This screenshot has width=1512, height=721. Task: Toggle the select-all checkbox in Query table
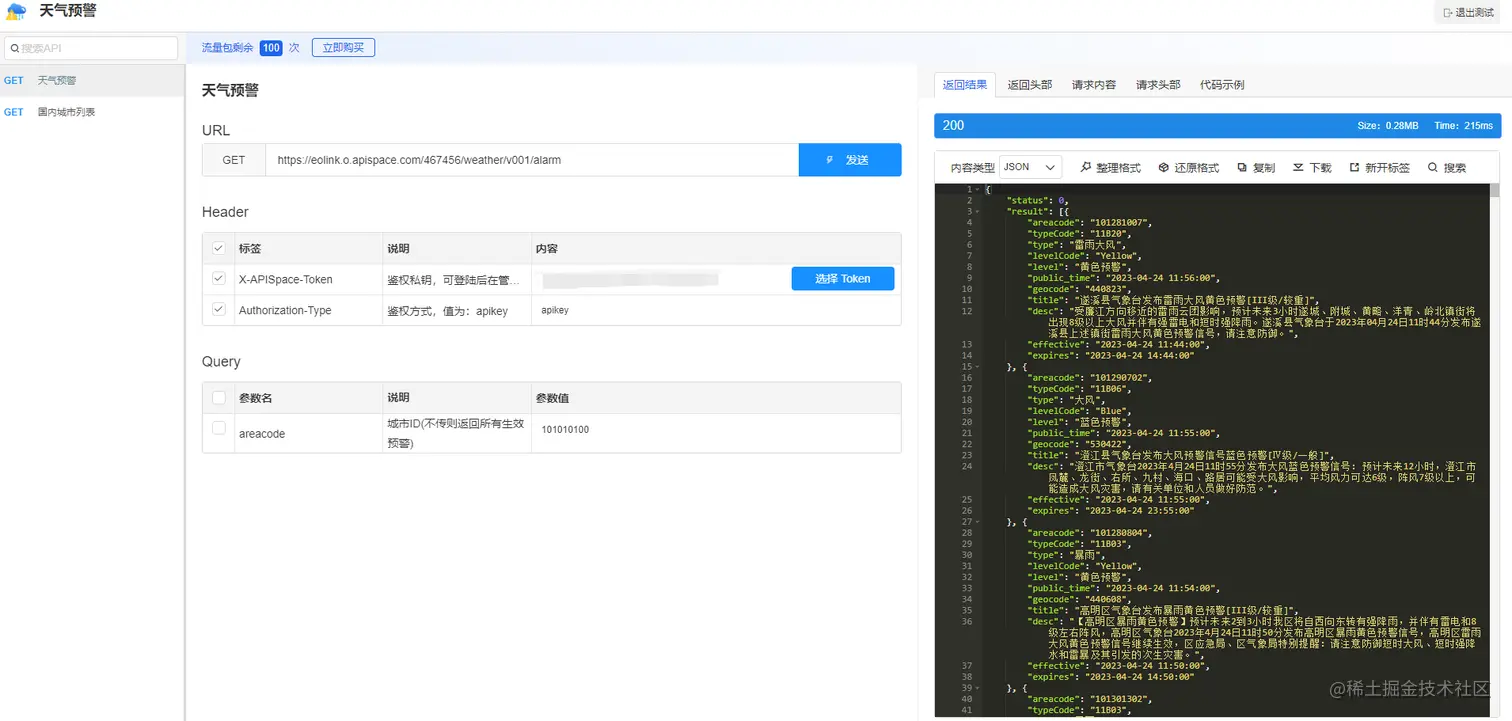[x=218, y=397]
